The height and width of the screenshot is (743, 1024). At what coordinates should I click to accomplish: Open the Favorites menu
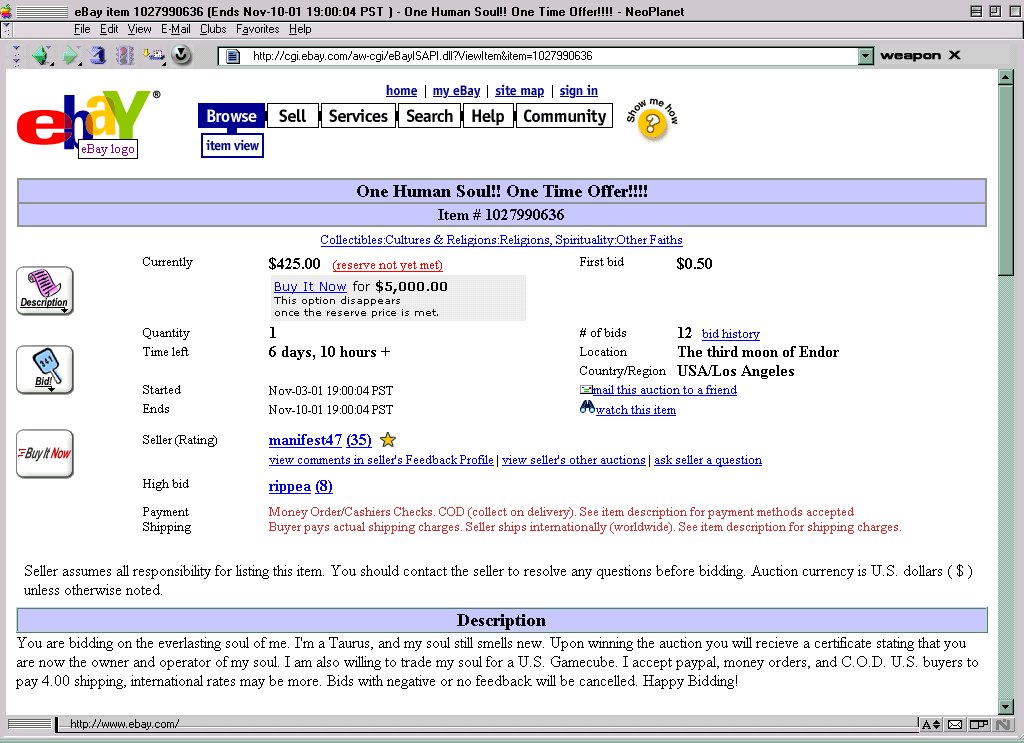257,29
